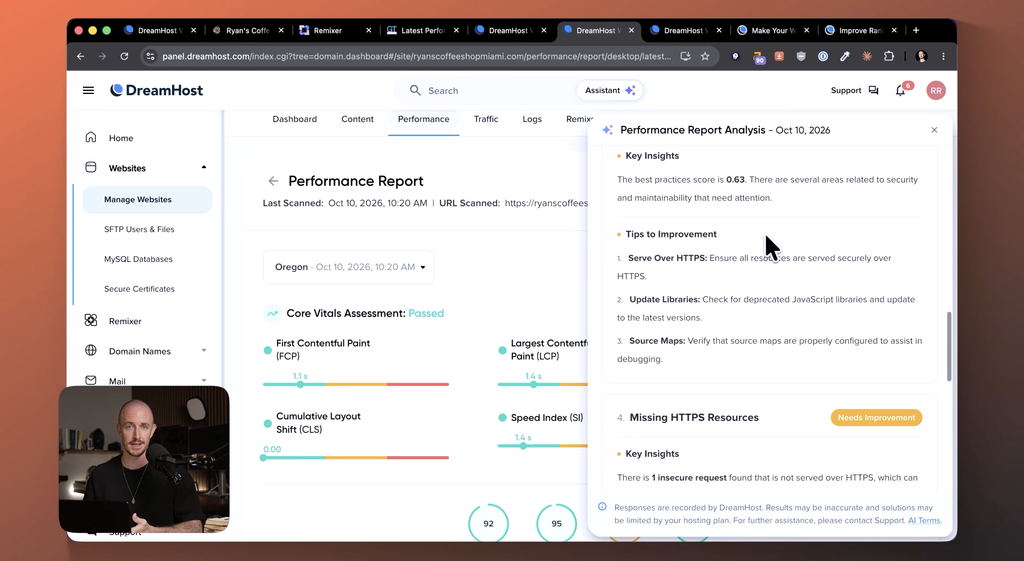Click the First Contentful Paint 1.1 s marker
This screenshot has height=561, width=1024.
tap(300, 384)
